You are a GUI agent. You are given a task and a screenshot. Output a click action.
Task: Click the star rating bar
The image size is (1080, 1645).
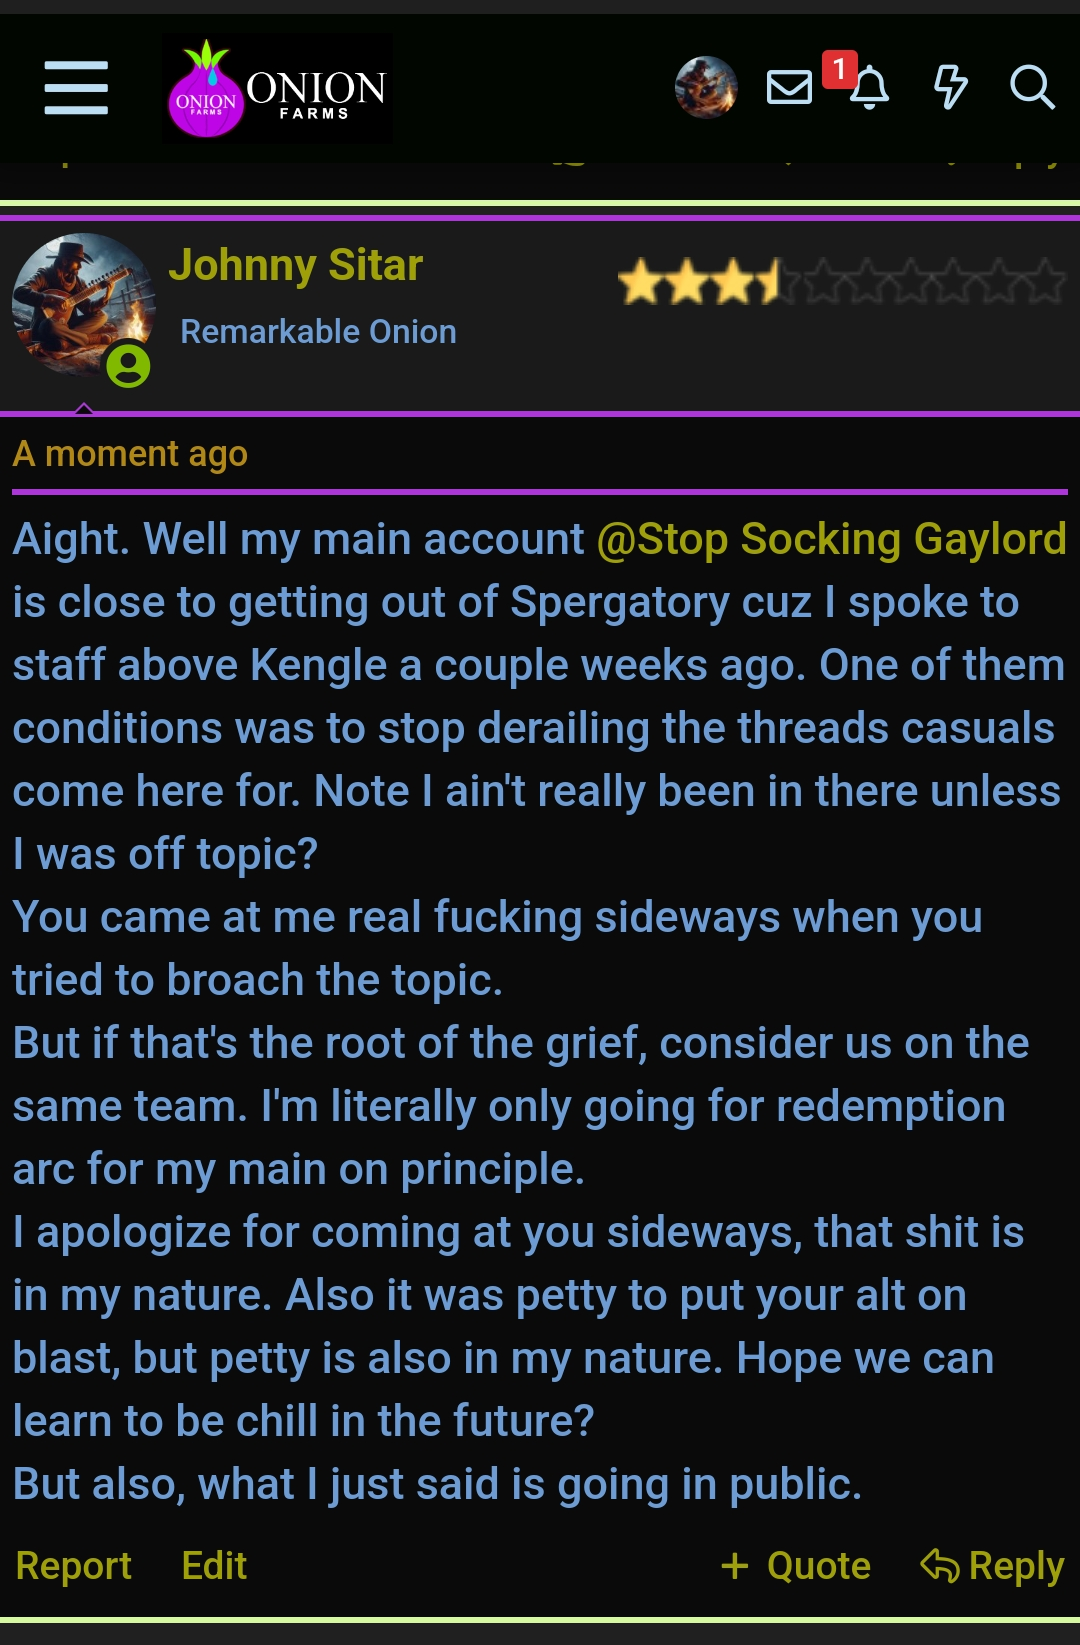click(842, 282)
